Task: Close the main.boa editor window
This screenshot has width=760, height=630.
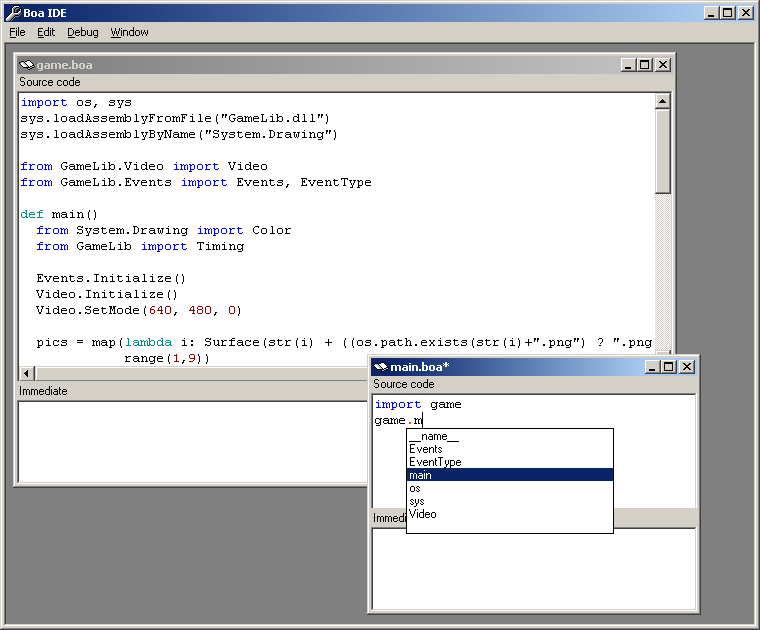Action: 687,367
